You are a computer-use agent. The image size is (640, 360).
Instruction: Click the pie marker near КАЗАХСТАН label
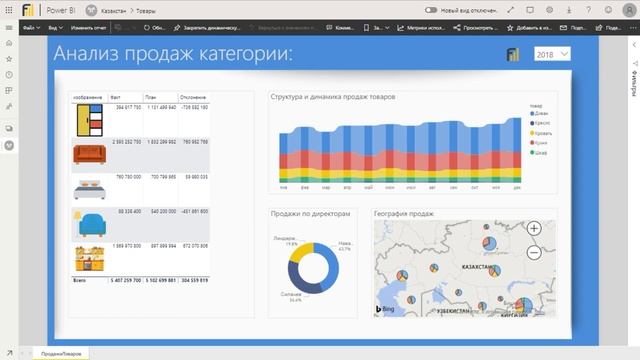[495, 270]
